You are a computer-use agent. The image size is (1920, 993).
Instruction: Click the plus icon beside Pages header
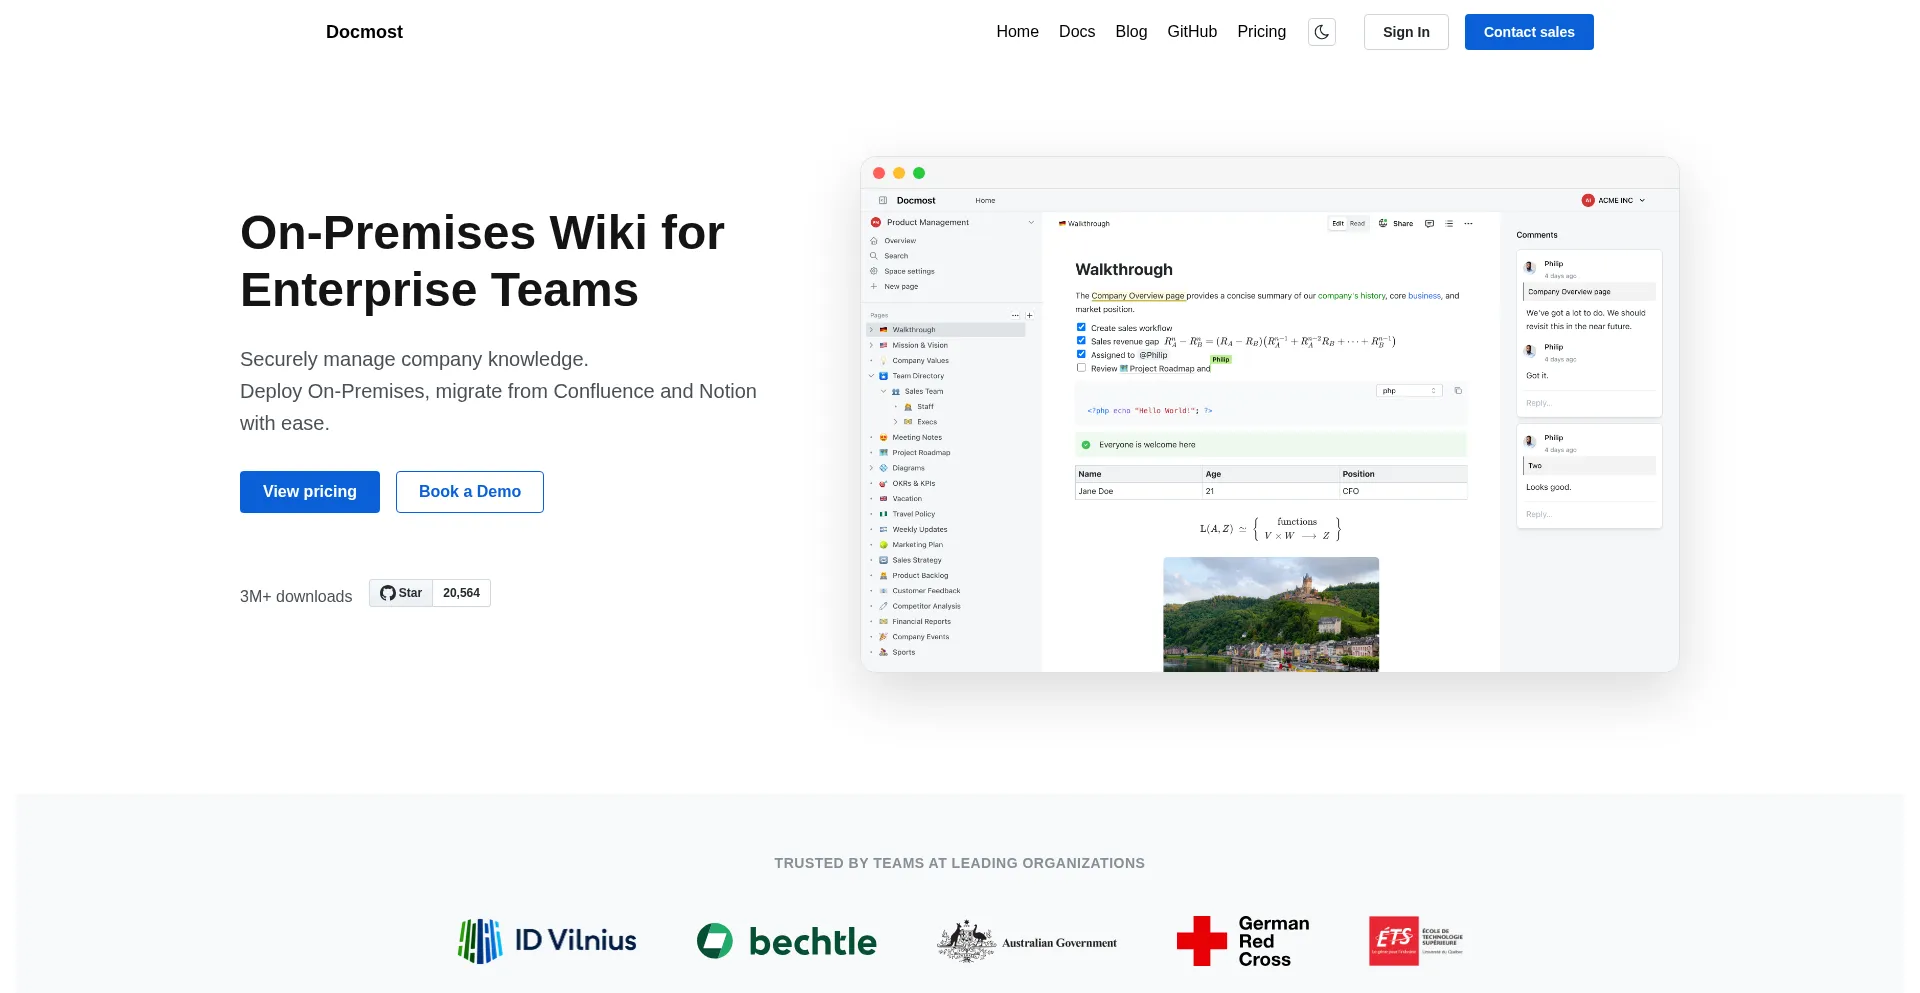click(x=1029, y=315)
